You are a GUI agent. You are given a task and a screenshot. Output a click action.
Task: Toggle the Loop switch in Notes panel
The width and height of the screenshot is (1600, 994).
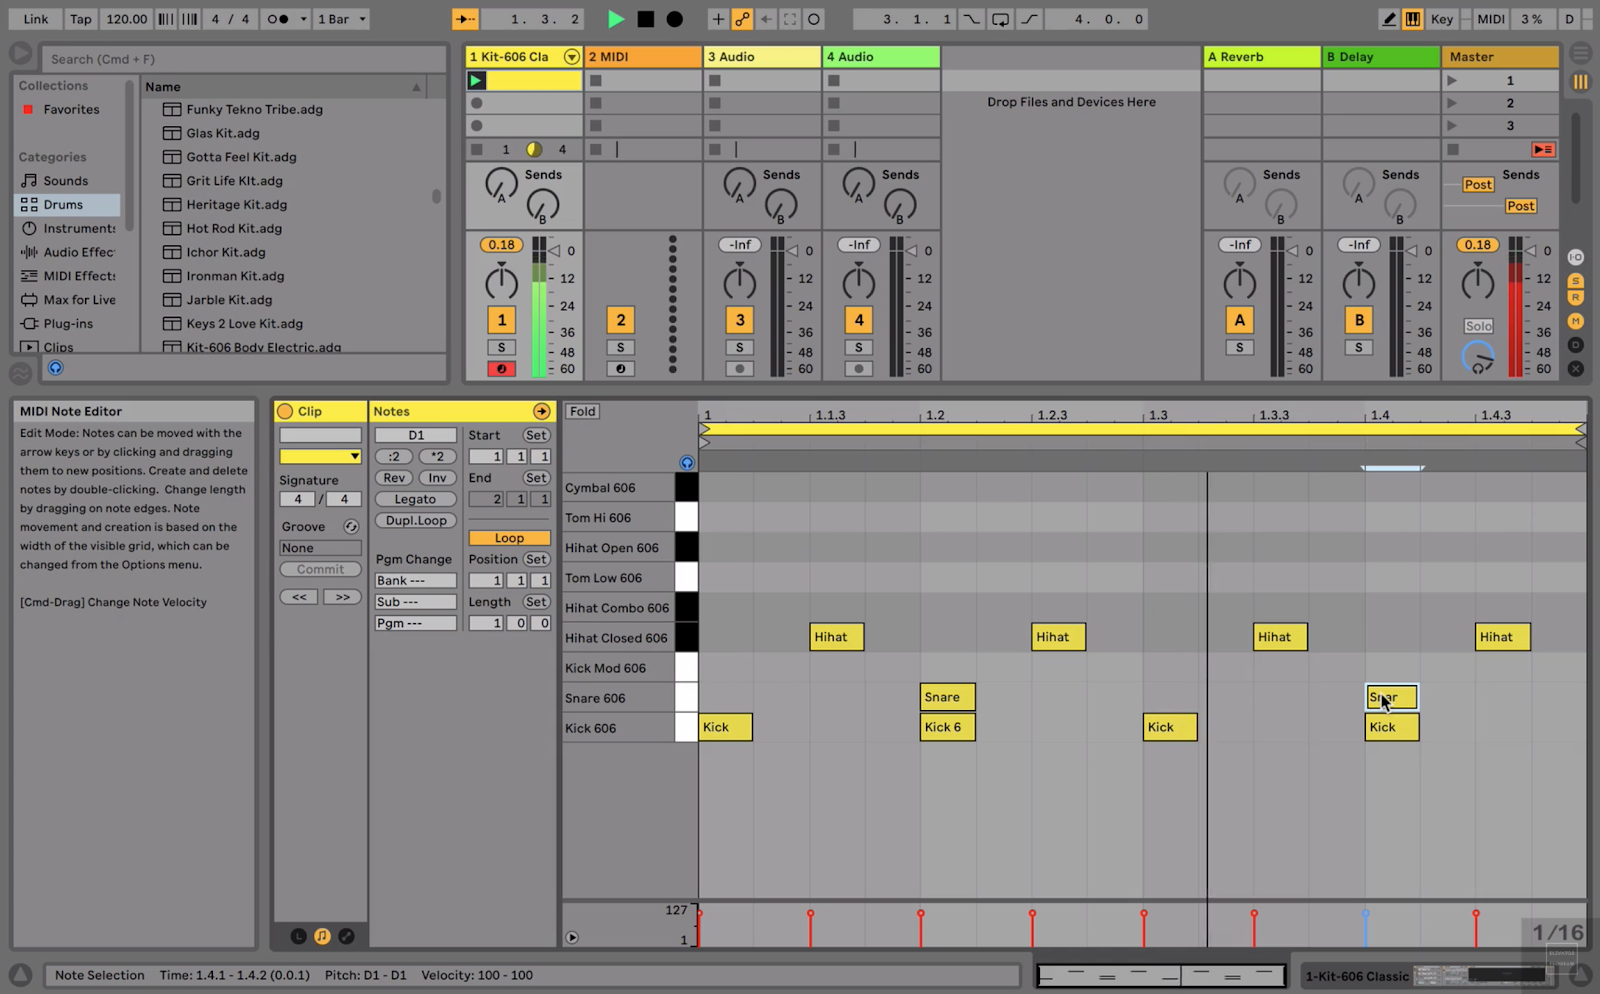[x=509, y=538]
